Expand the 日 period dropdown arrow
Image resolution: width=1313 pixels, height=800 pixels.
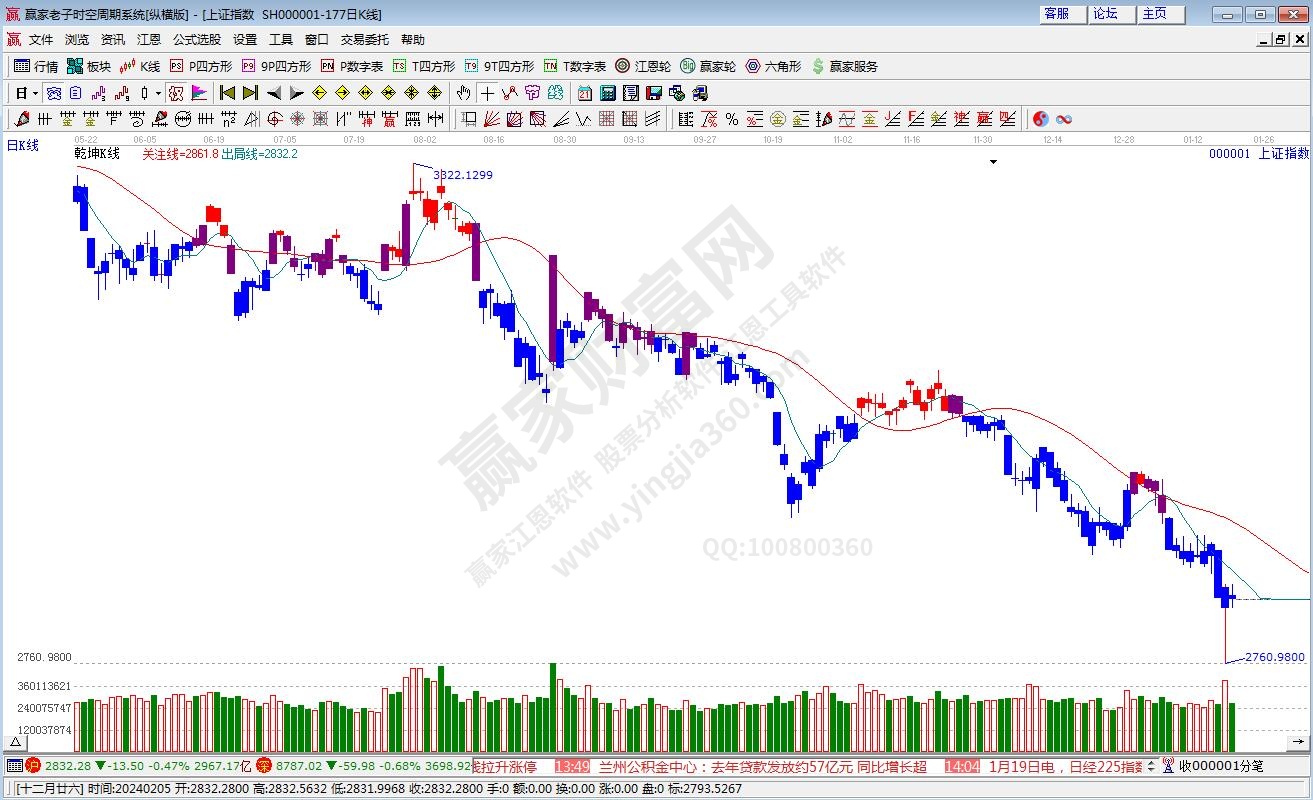click(x=35, y=93)
